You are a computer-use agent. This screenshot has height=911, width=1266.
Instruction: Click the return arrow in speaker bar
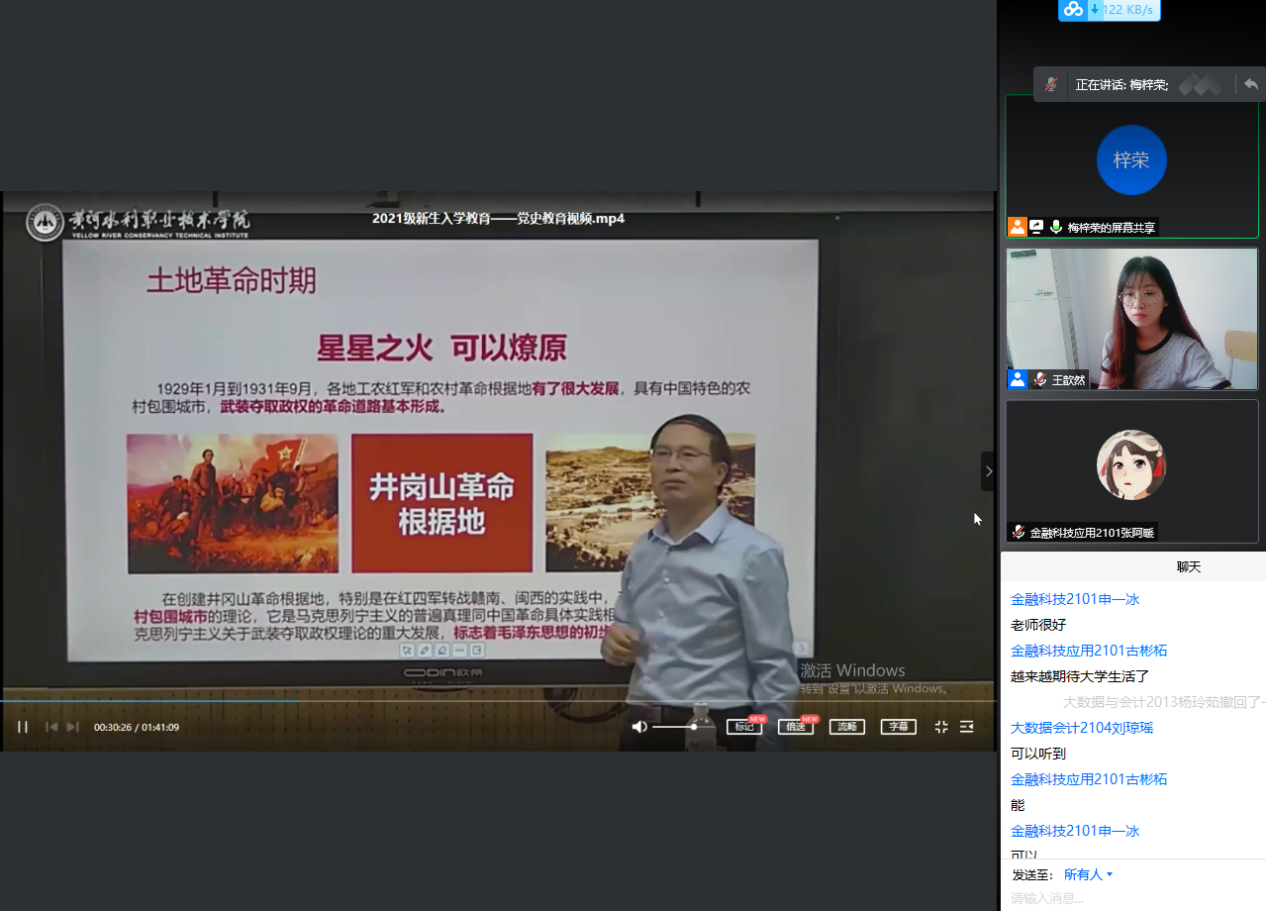[1250, 84]
